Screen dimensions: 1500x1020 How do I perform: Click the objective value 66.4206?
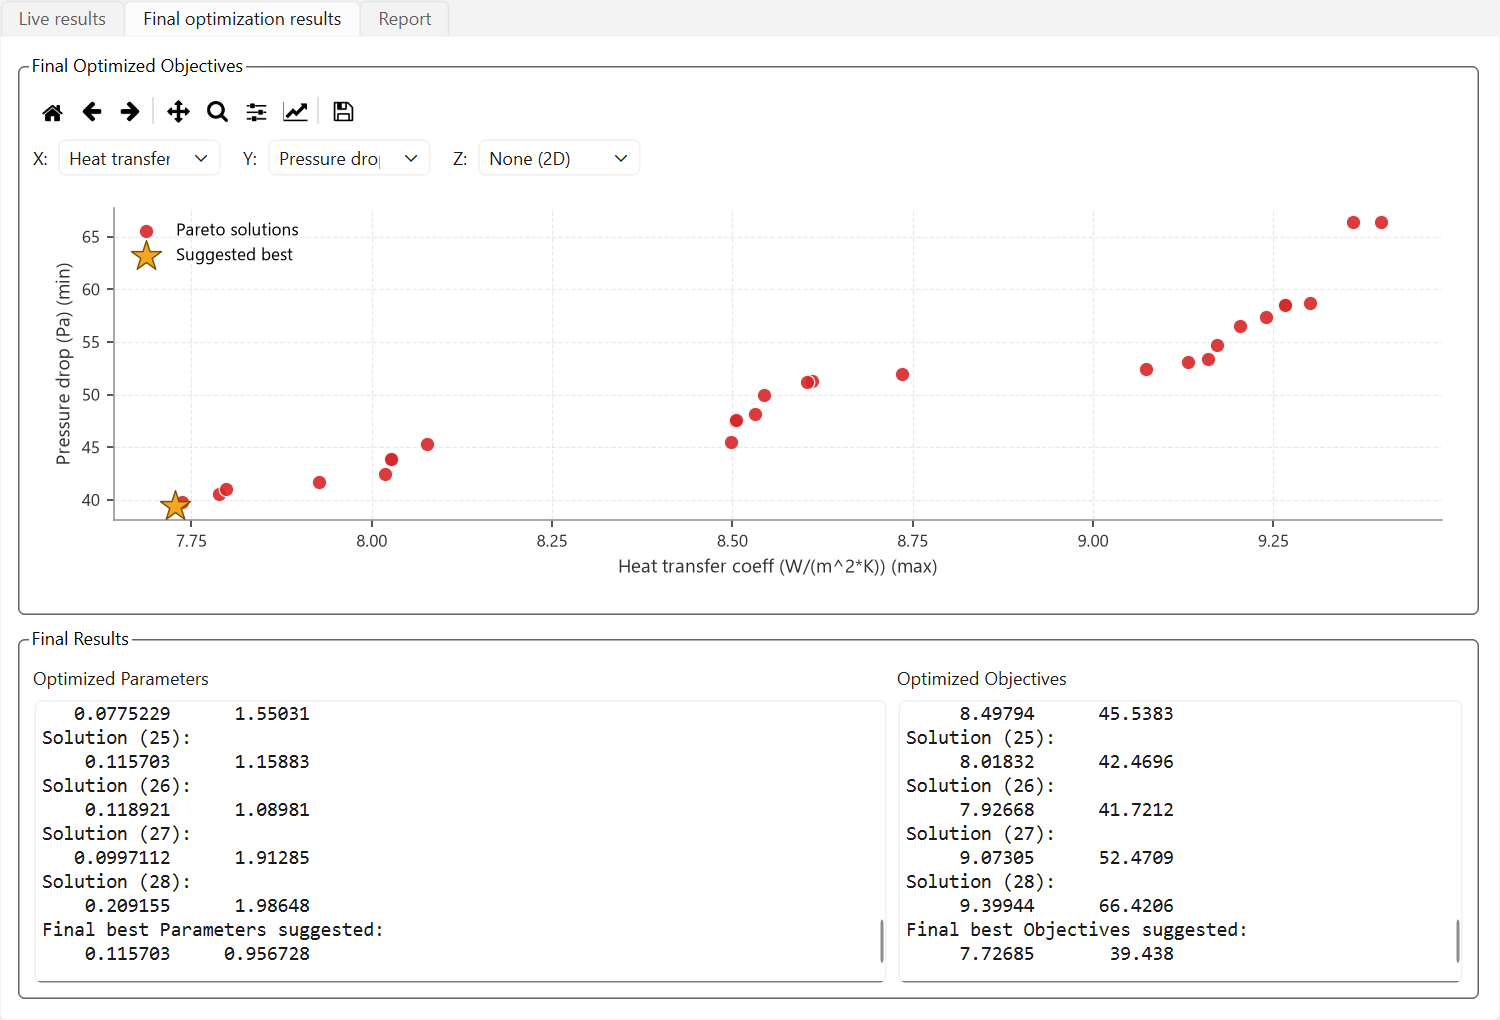(1136, 906)
